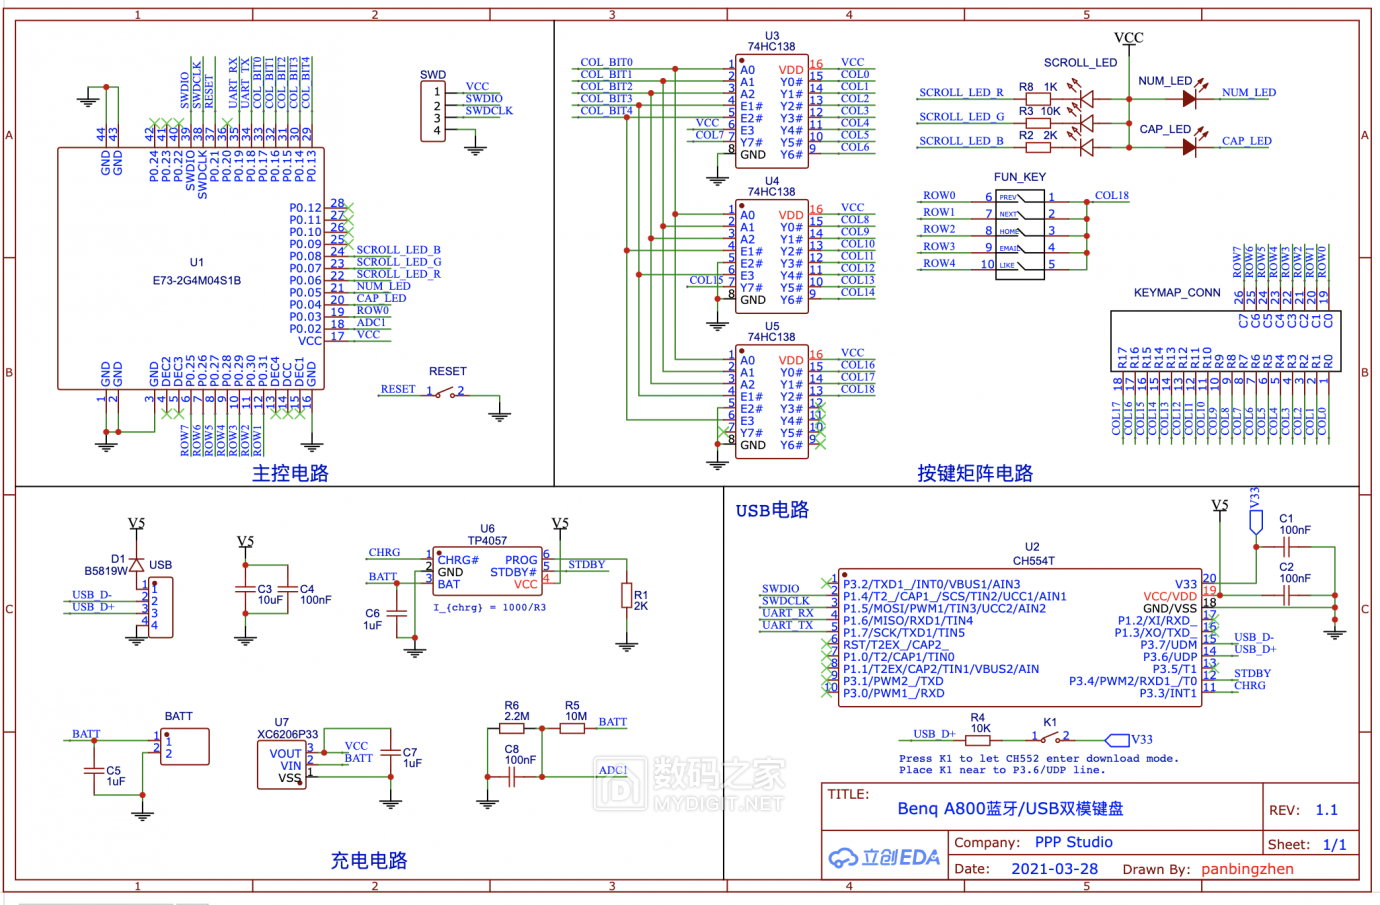This screenshot has width=1380, height=905.
Task: Click the COL7 net label at U3
Action: [x=709, y=135]
